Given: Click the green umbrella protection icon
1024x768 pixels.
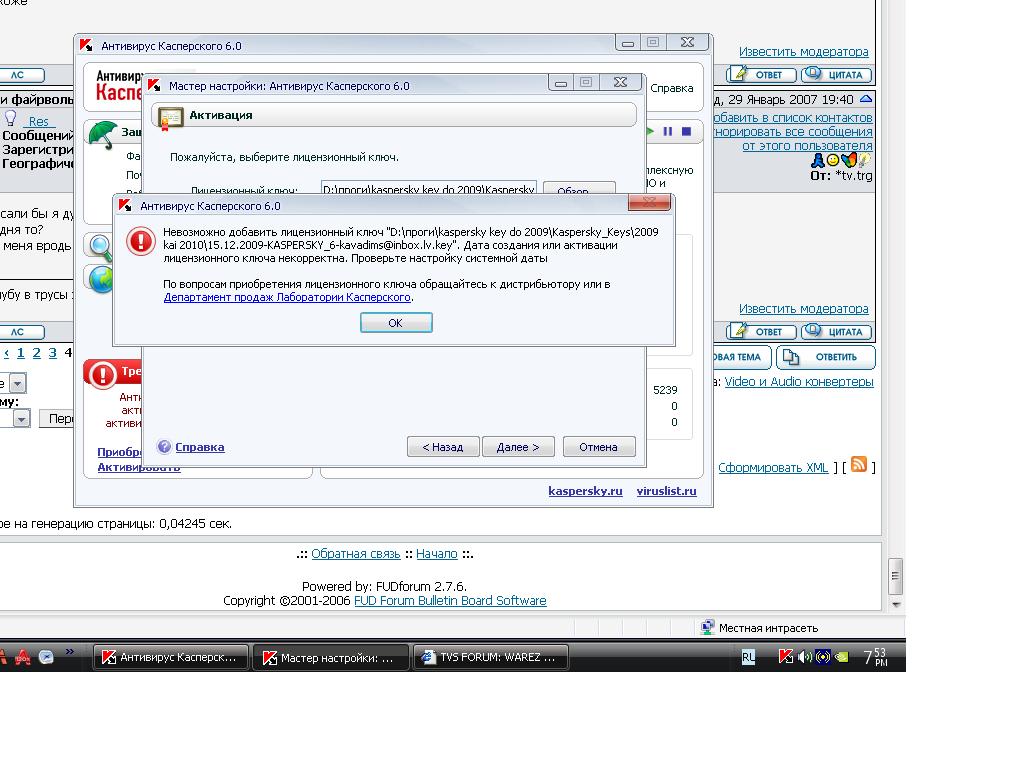Looking at the screenshot, I should [102, 134].
